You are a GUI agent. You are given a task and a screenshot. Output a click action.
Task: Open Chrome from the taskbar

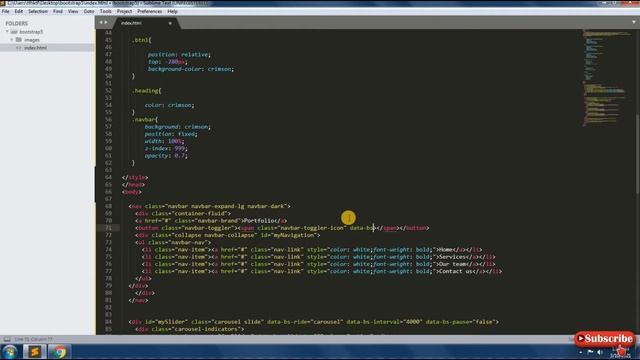tap(60, 352)
